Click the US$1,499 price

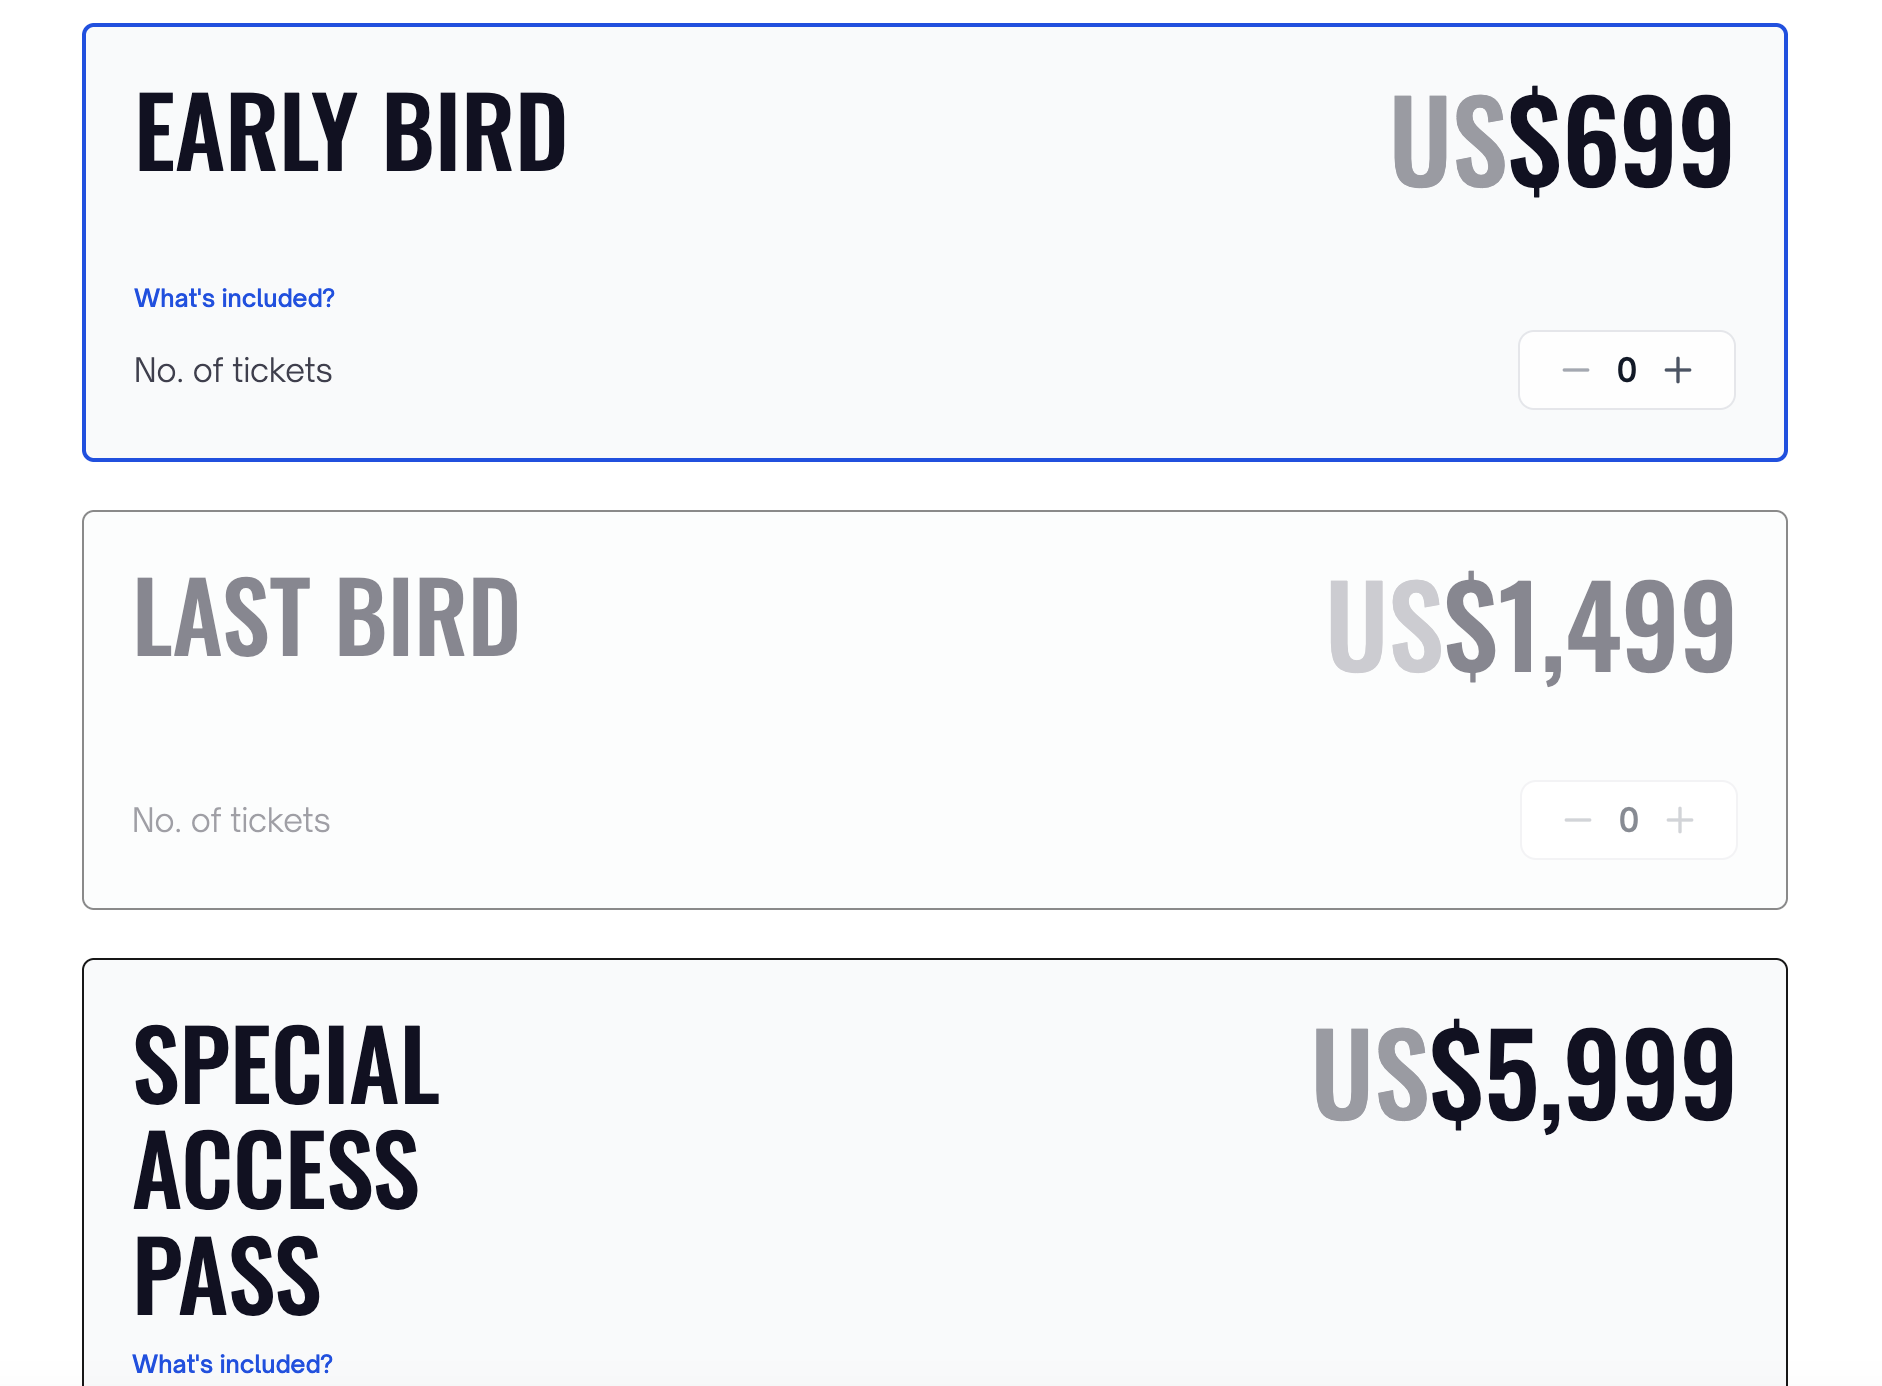(x=1531, y=627)
